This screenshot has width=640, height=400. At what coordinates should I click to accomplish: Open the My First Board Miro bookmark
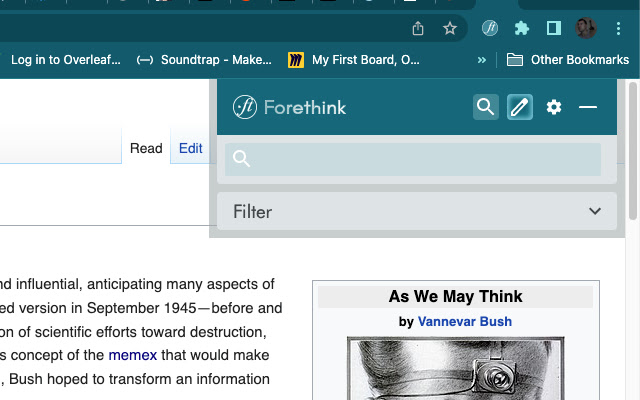click(353, 60)
